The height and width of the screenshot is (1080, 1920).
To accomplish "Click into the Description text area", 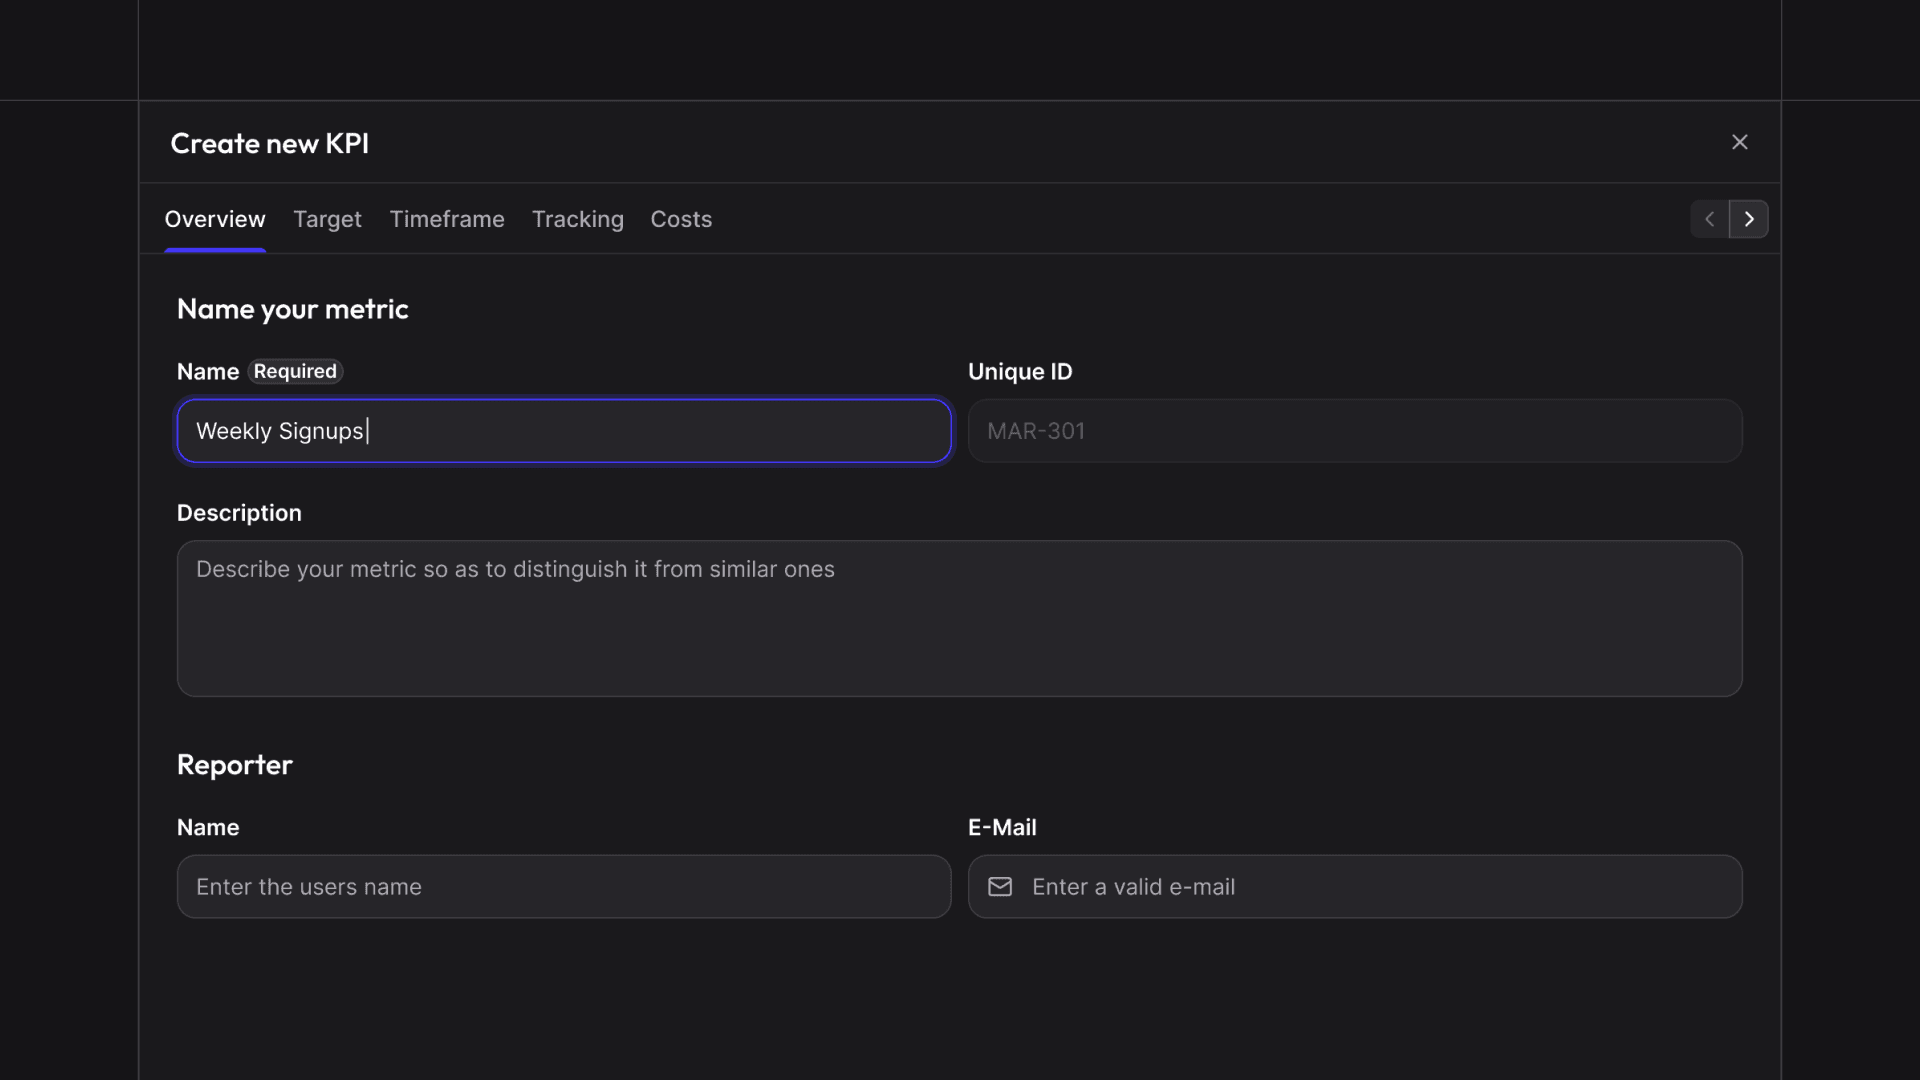I will (960, 619).
